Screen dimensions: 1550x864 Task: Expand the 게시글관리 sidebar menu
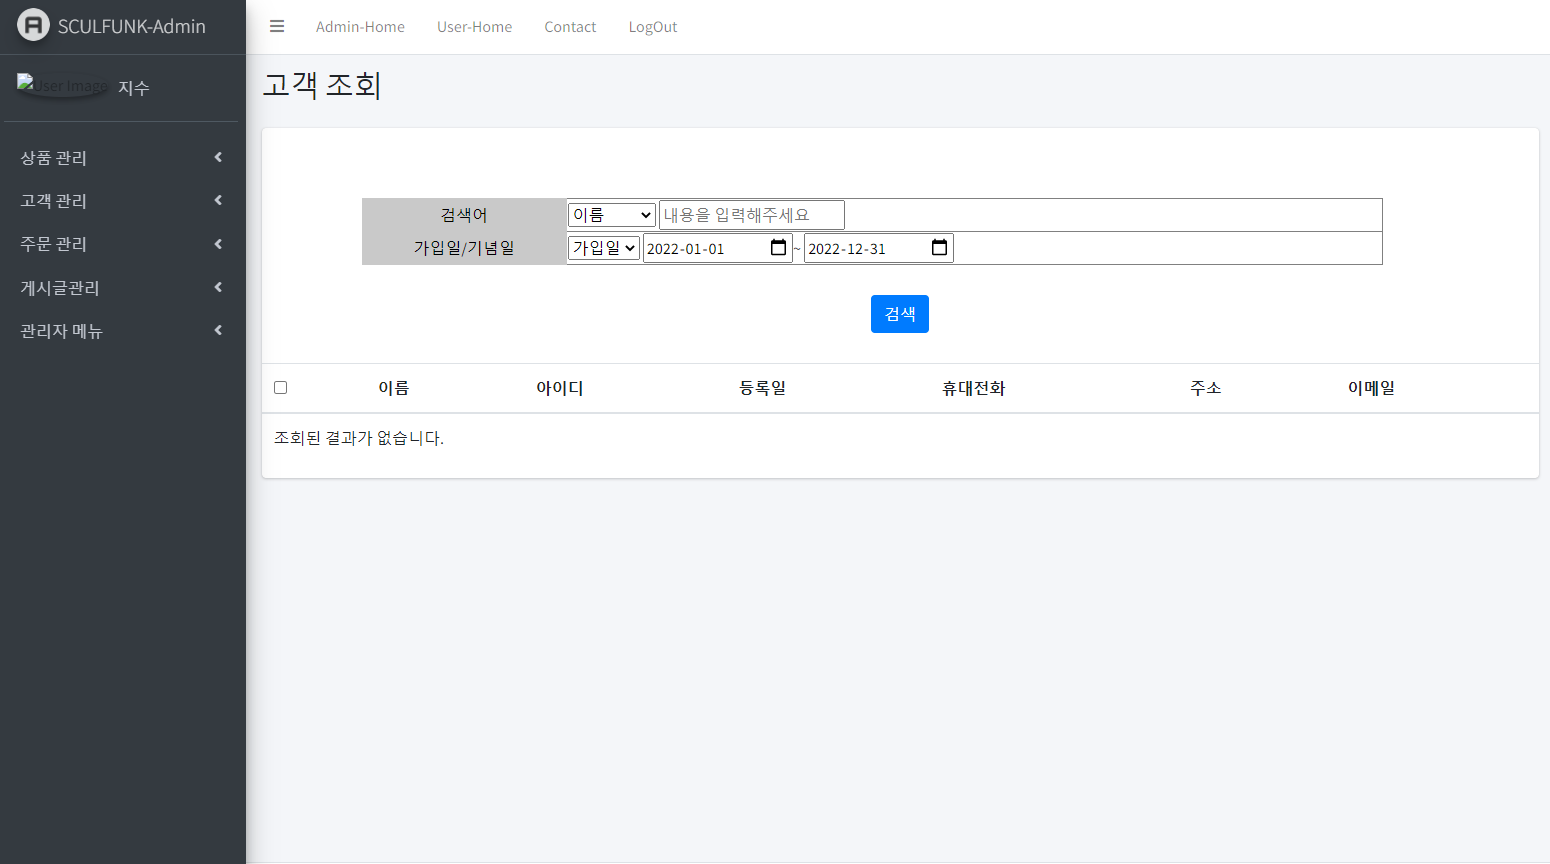point(121,288)
